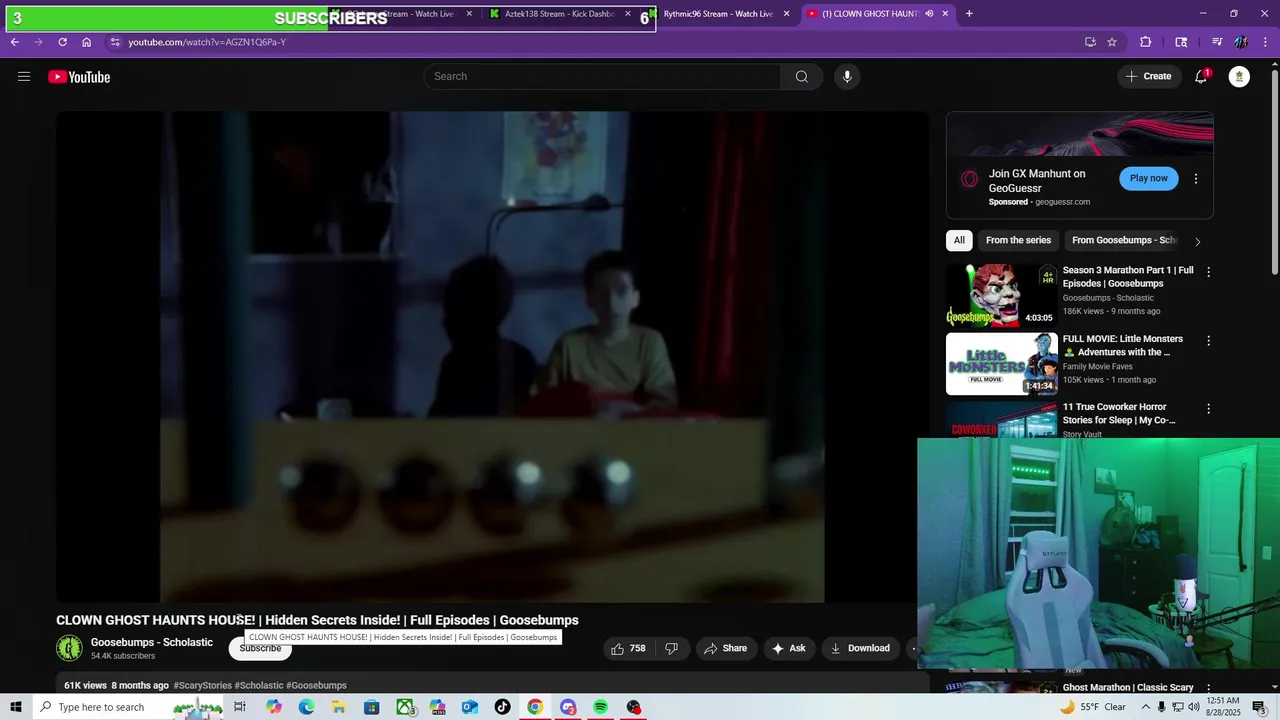Viewport: 1280px width, 720px height.
Task: Select the 'From the series' chip
Action: (1018, 240)
